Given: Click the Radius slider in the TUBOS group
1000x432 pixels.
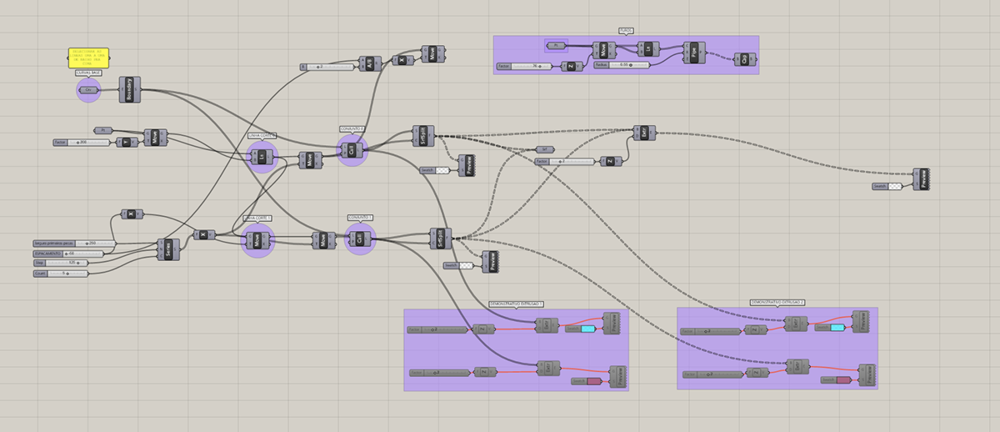Looking at the screenshot, I should tap(622, 65).
